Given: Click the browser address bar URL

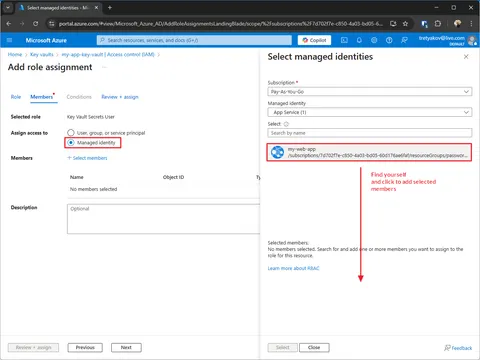Looking at the screenshot, I should coord(220,24).
